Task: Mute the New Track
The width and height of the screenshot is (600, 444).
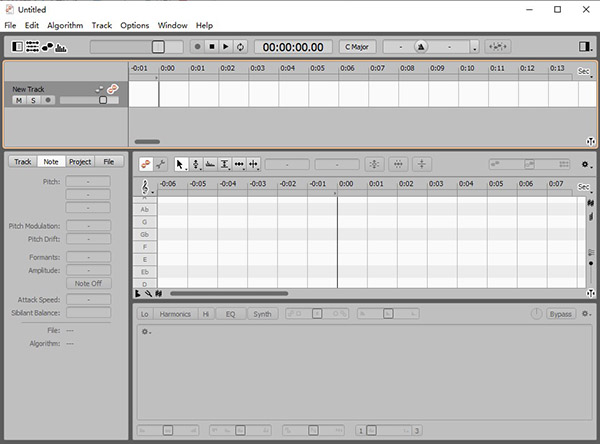Action: tap(19, 100)
